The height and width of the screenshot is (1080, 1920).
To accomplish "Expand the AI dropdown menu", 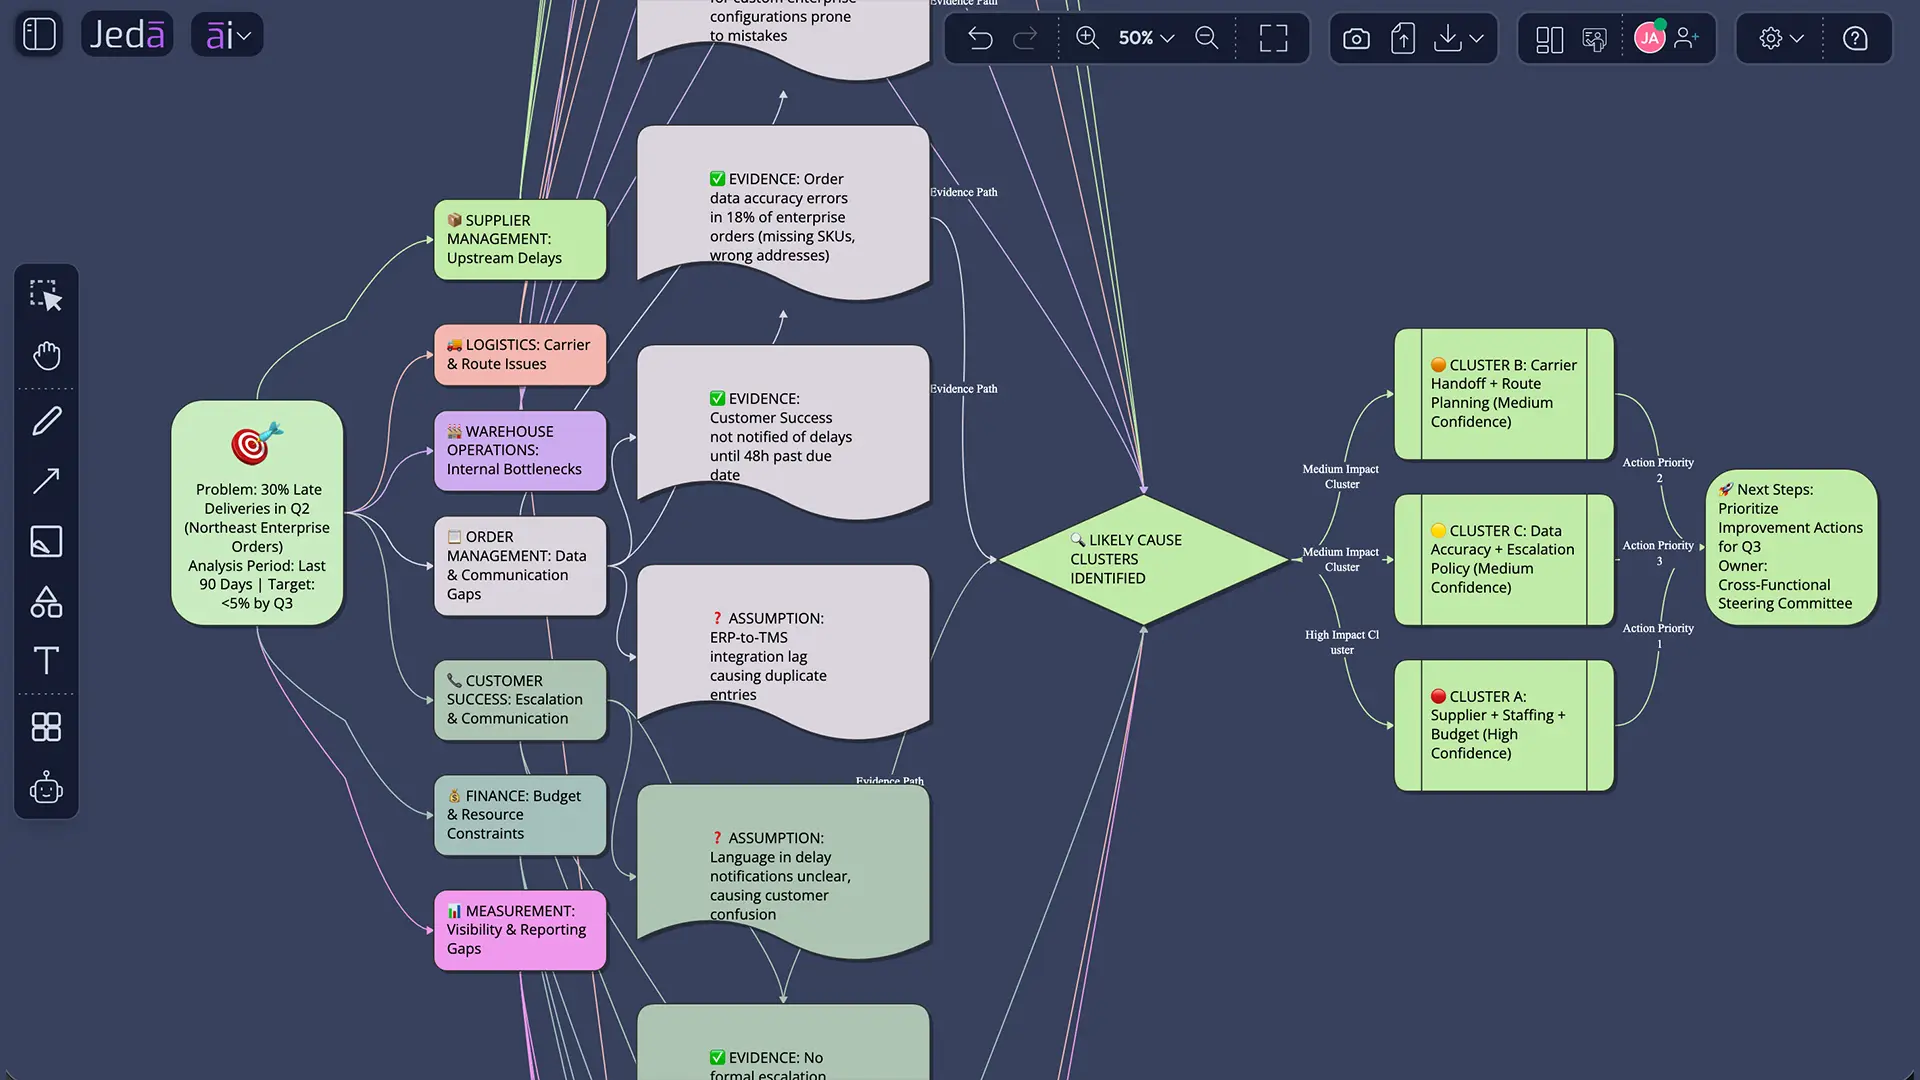I will (227, 34).
